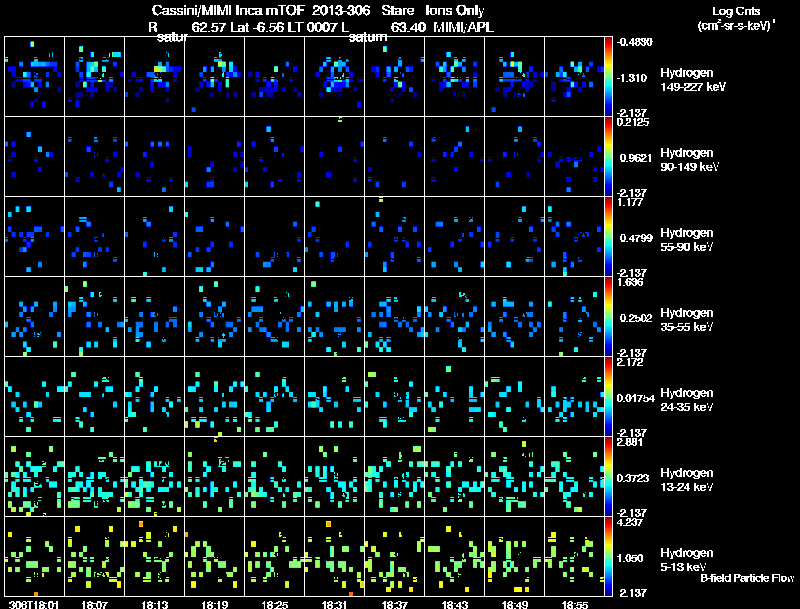This screenshot has height=609, width=800.
Task: Click the Hydrogen 5-13 keV color bar
Action: pyautogui.click(x=609, y=556)
